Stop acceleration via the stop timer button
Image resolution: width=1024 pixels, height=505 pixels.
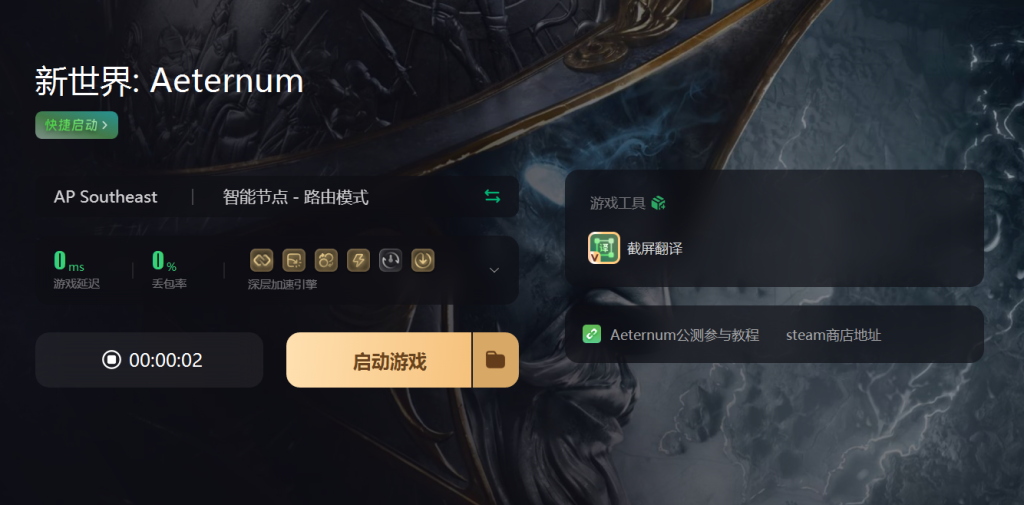[x=150, y=360]
